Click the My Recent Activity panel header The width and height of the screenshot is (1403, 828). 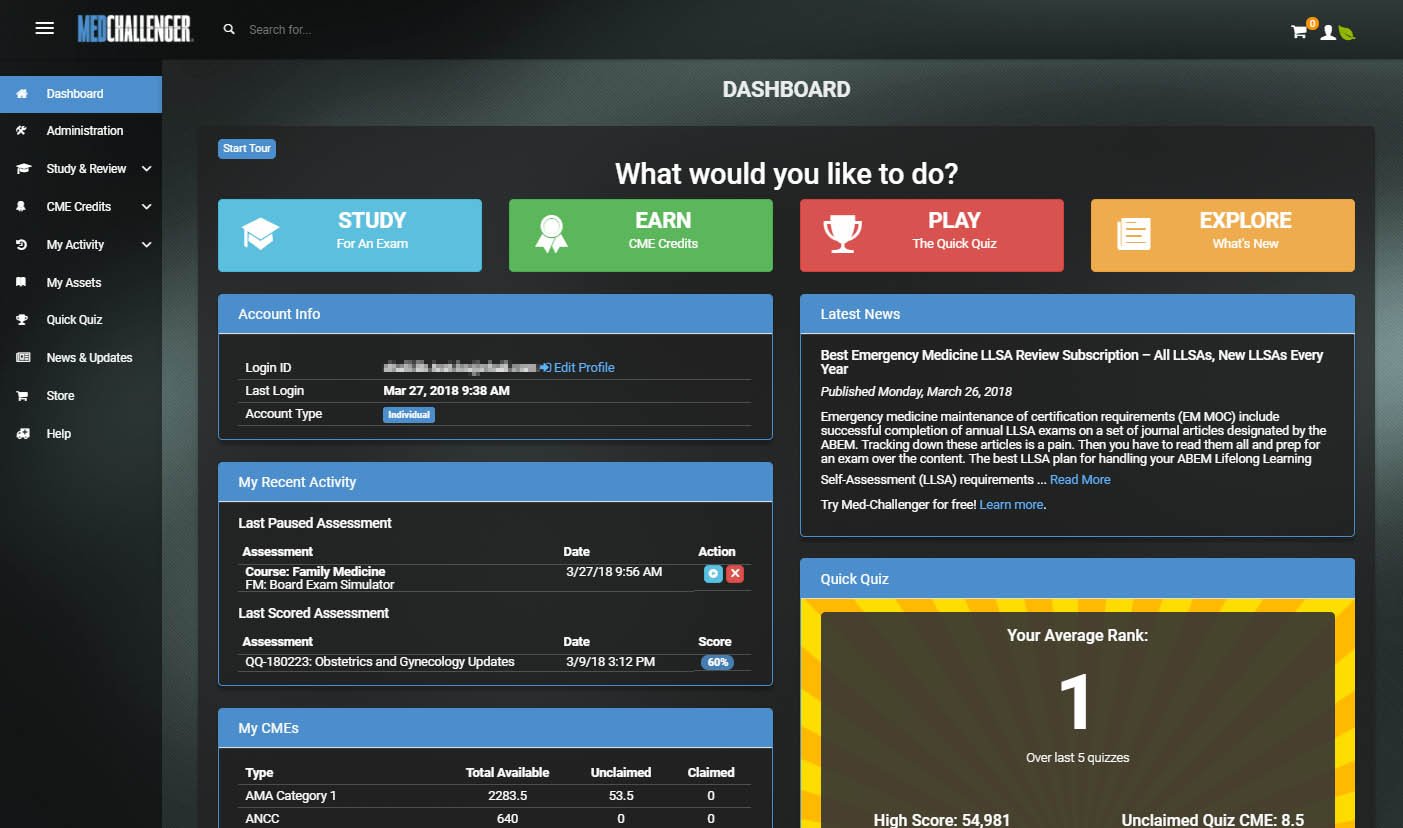pos(495,482)
